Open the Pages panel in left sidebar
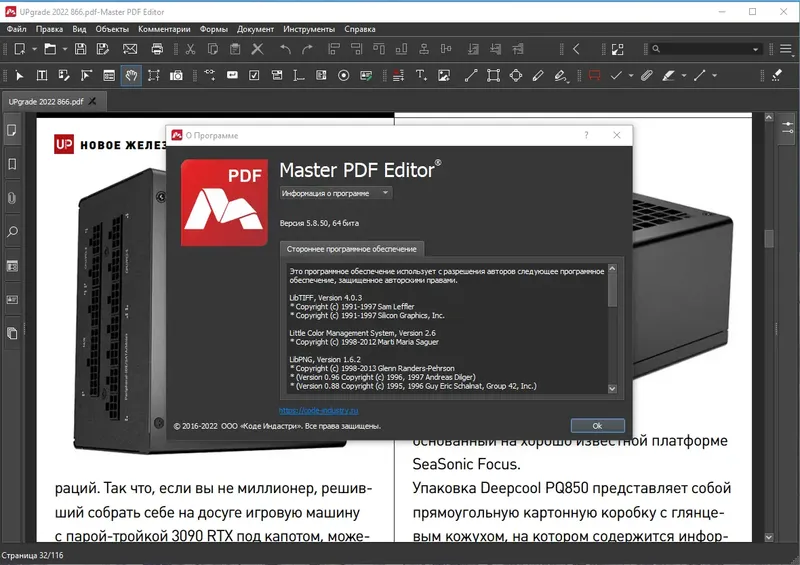Screen dimensions: 800x565 point(12,131)
